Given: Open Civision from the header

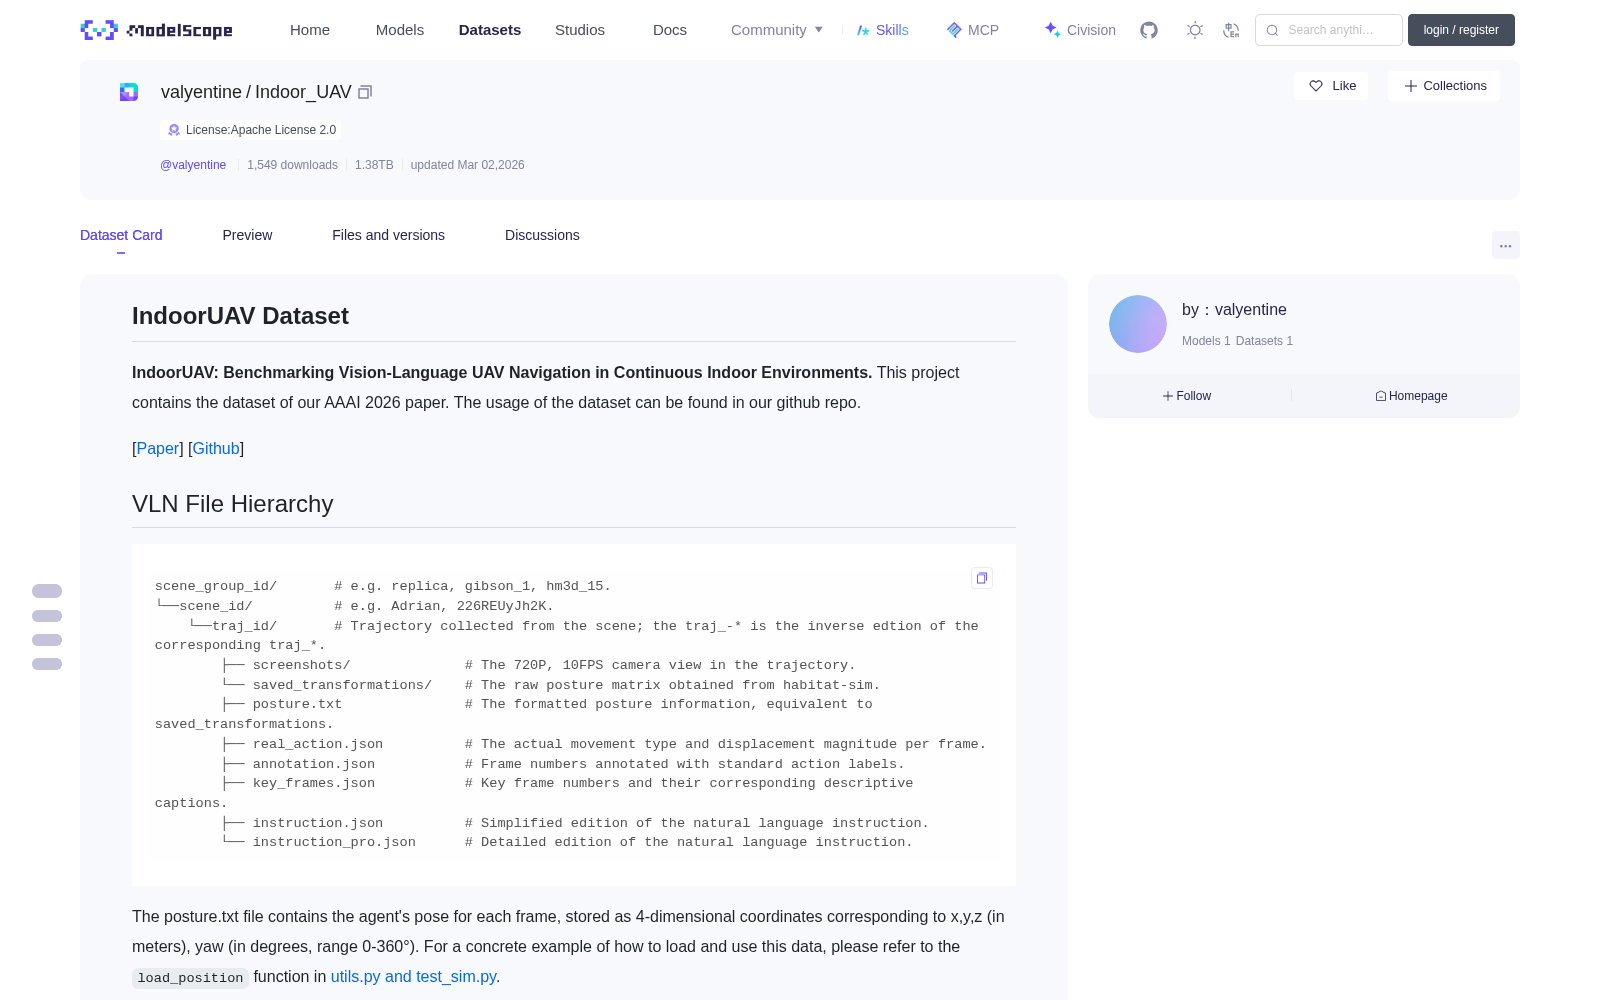Looking at the screenshot, I should pos(1079,30).
